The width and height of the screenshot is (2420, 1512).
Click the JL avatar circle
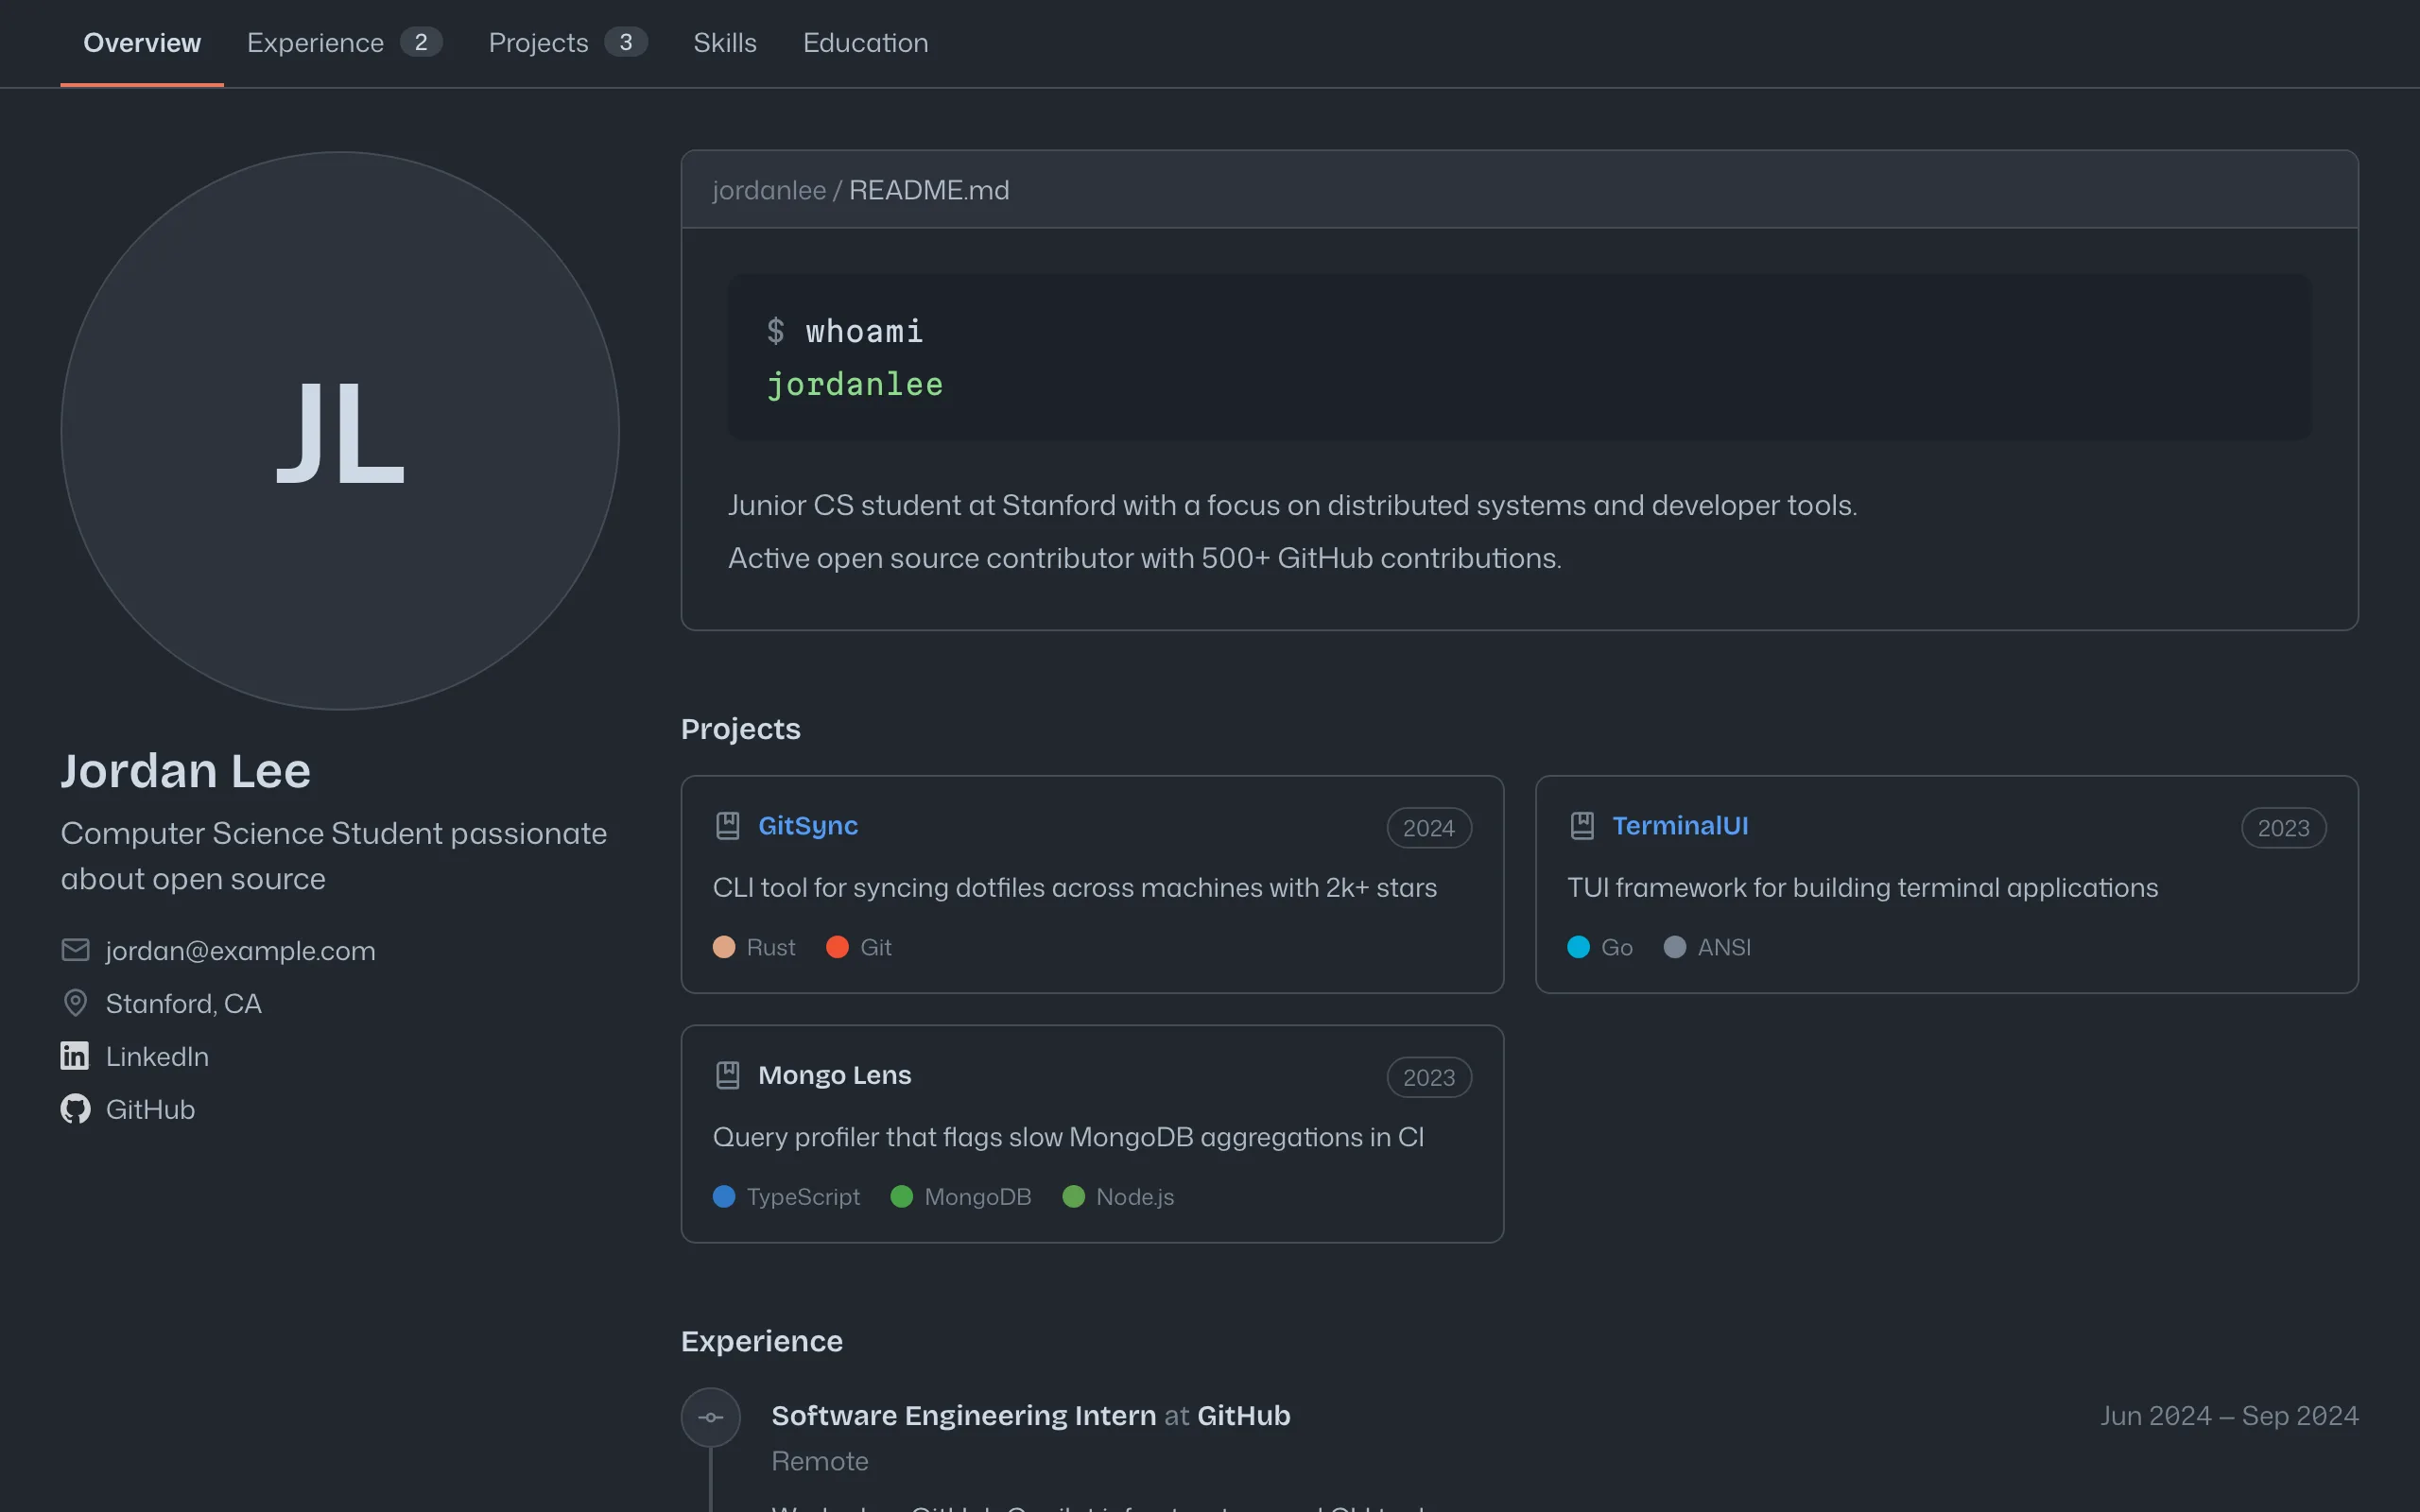[x=340, y=431]
